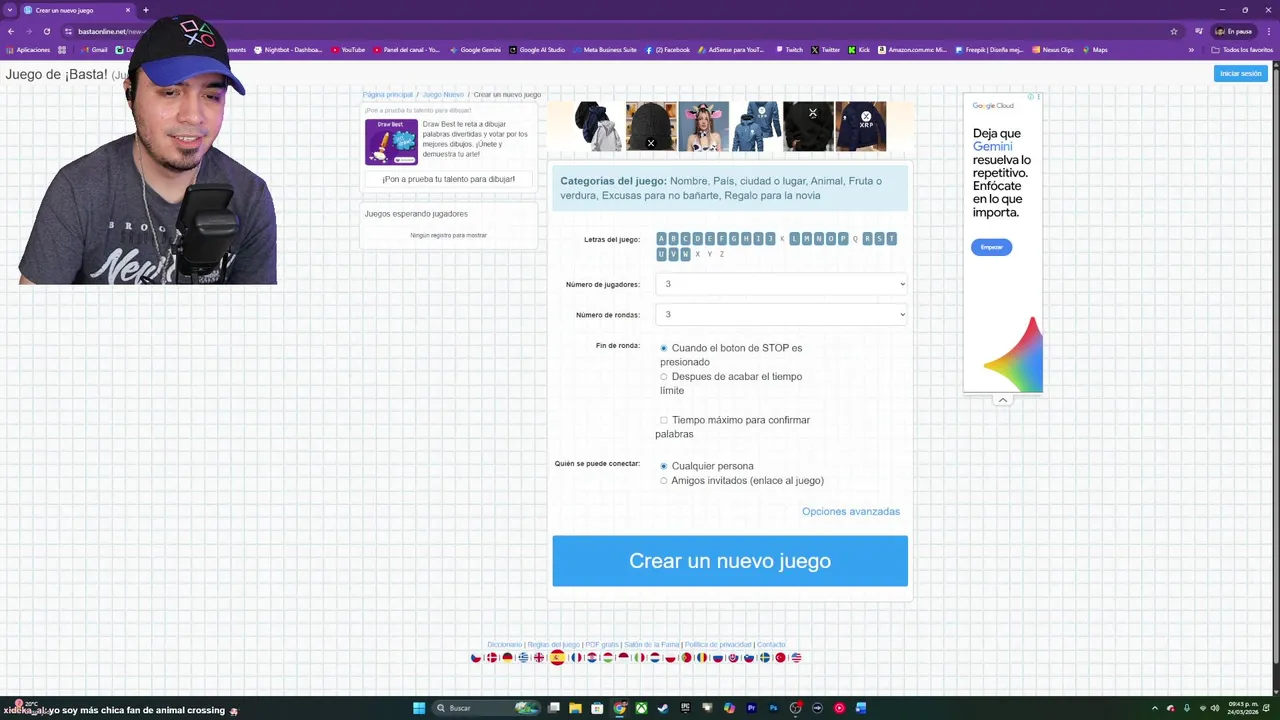This screenshot has width=1280, height=720.
Task: Select the Czech flag language icon
Action: pyautogui.click(x=476, y=658)
